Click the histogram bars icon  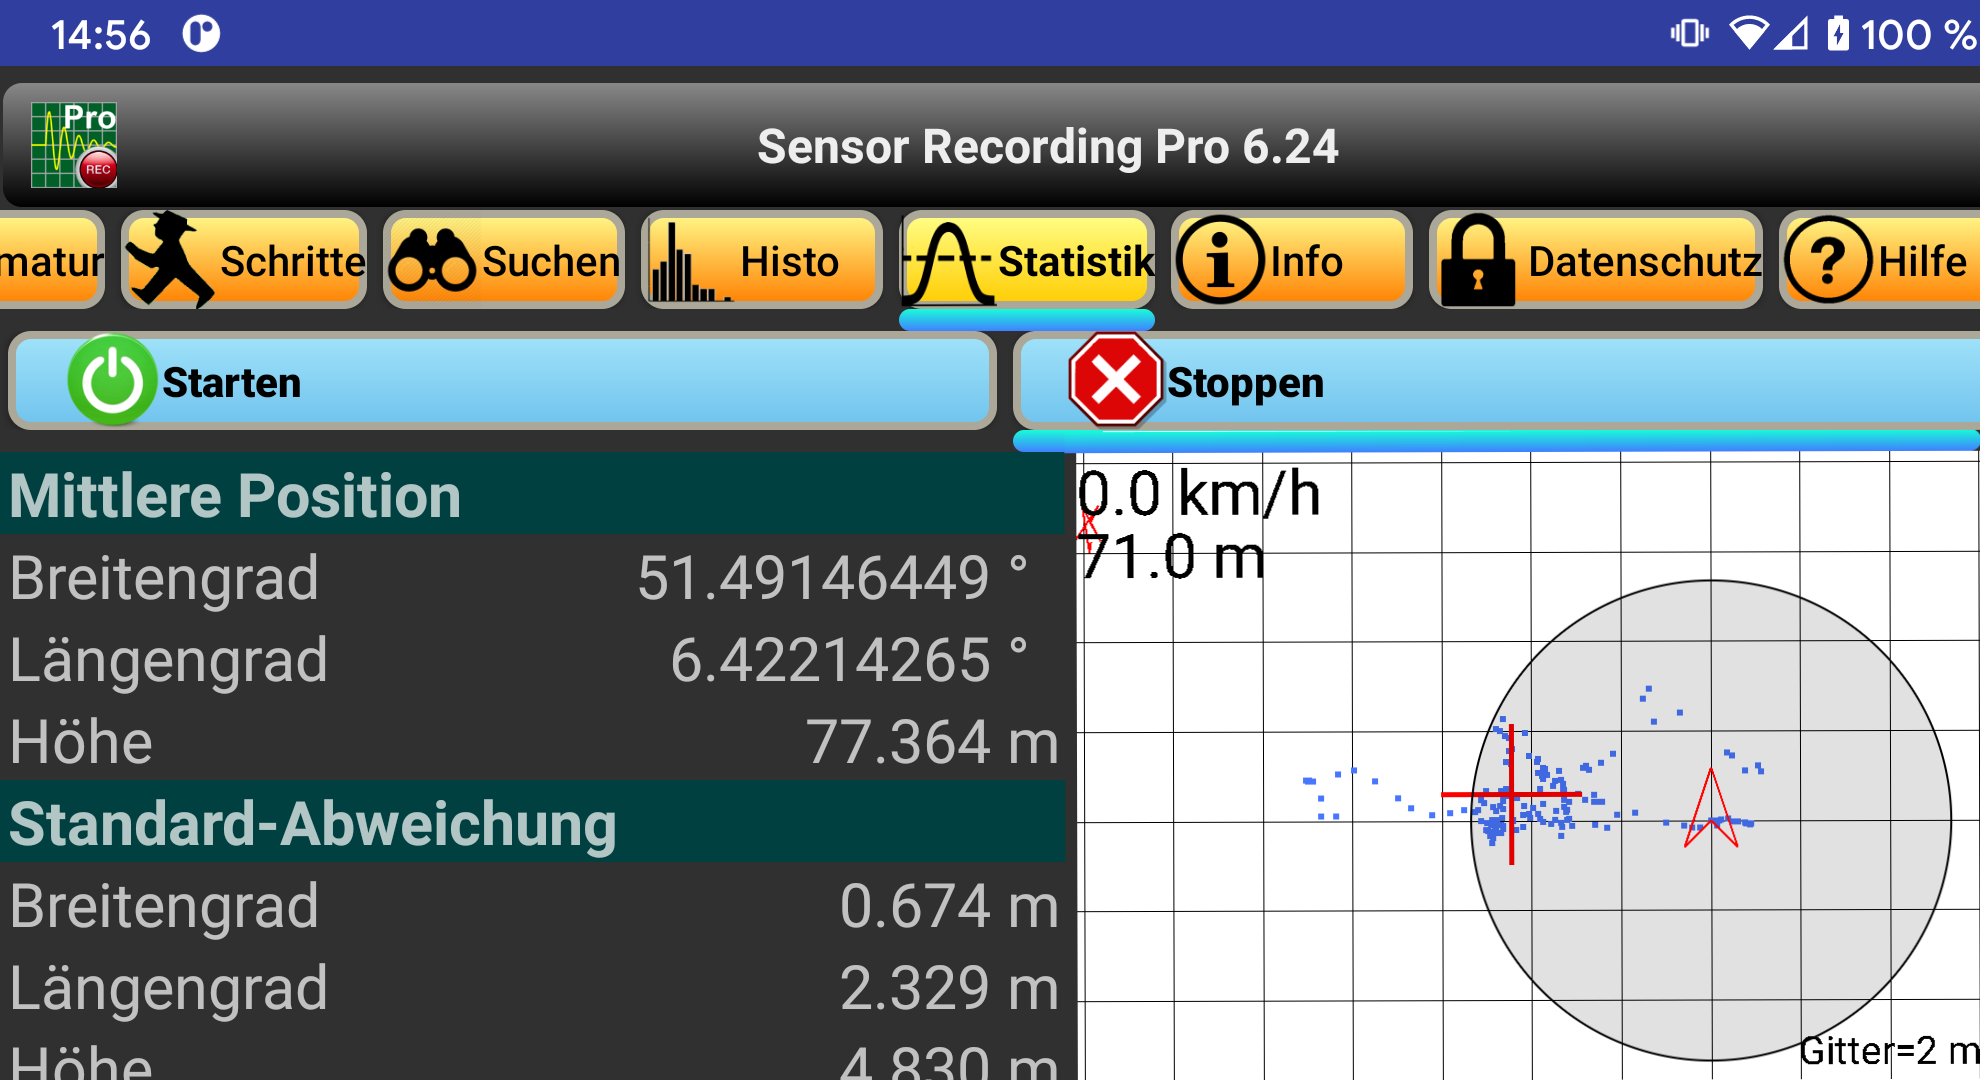click(x=689, y=262)
